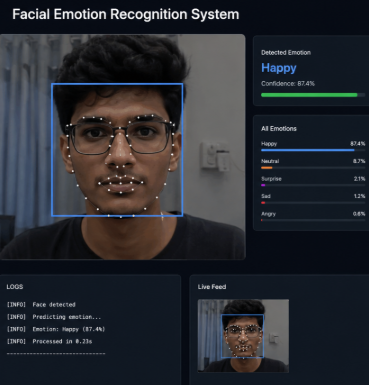Viewport: 369px width, 385px height.
Task: Click the 0.6% Angry value
Action: pos(359,214)
